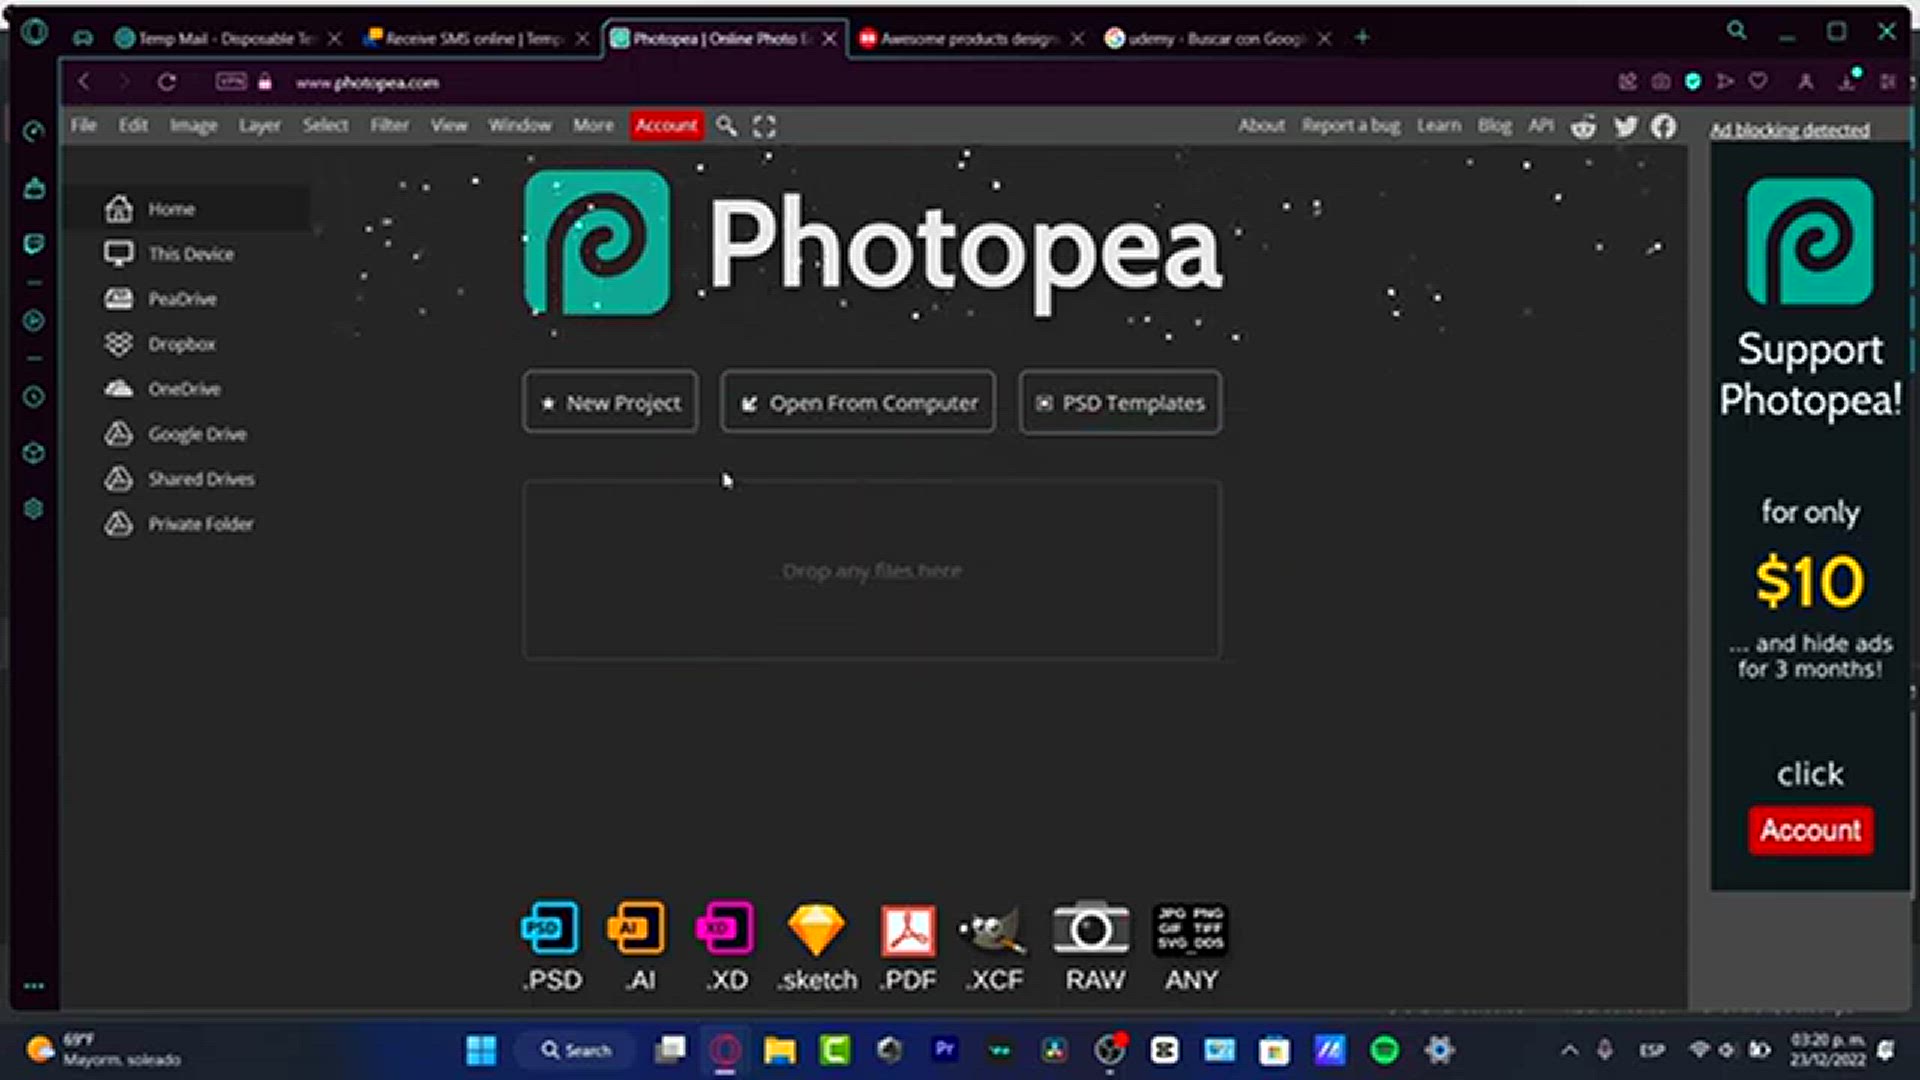Click the .sketch format icon
The height and width of the screenshot is (1080, 1920).
817,947
